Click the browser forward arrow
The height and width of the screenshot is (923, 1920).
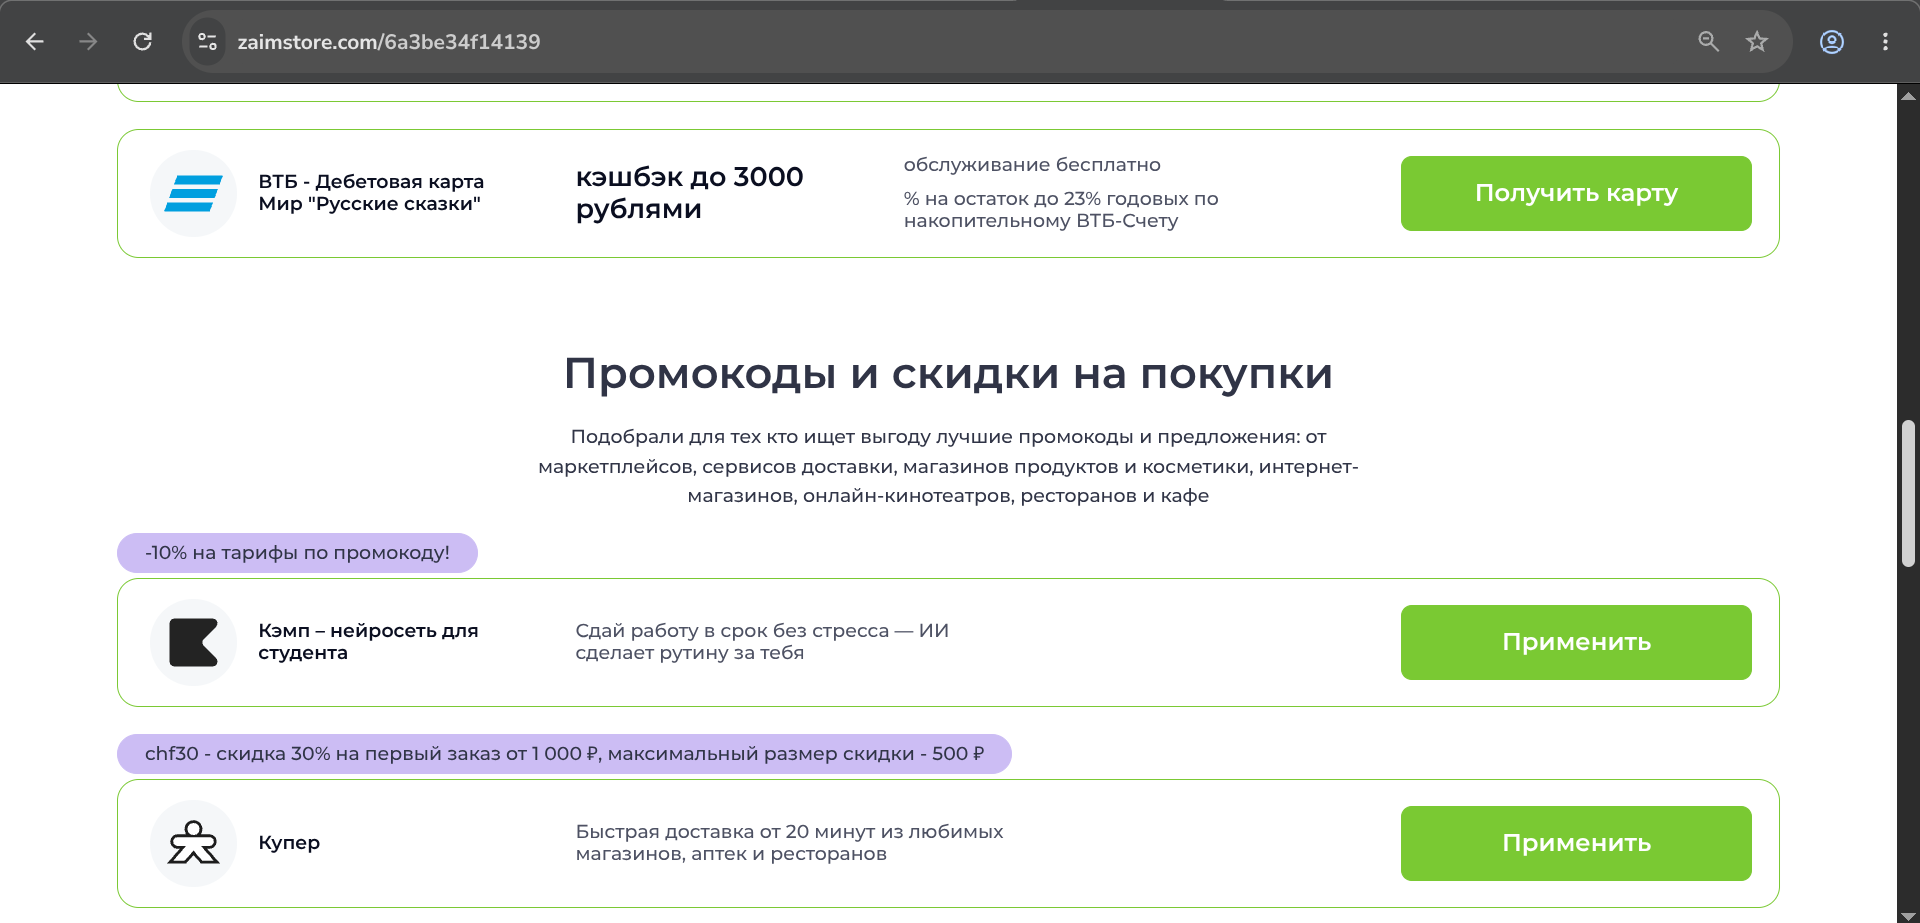(x=88, y=42)
